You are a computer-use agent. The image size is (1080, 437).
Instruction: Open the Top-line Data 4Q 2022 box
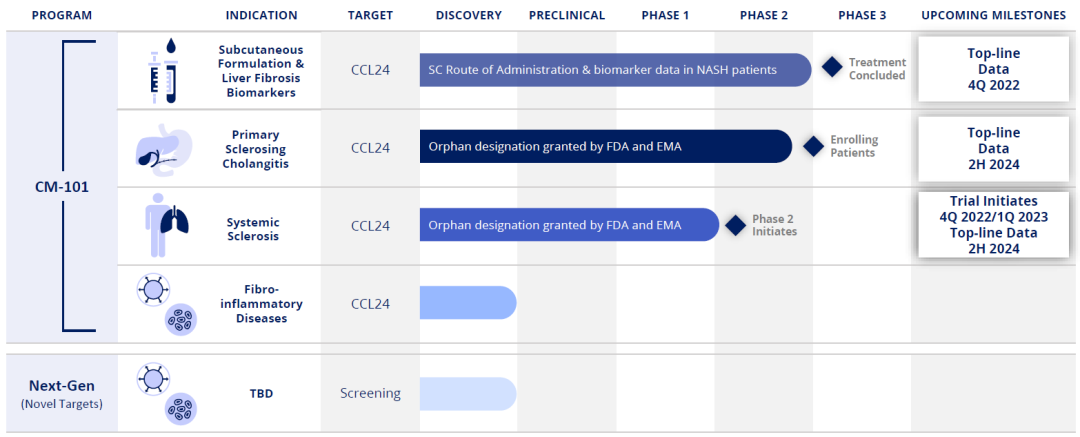click(x=993, y=68)
